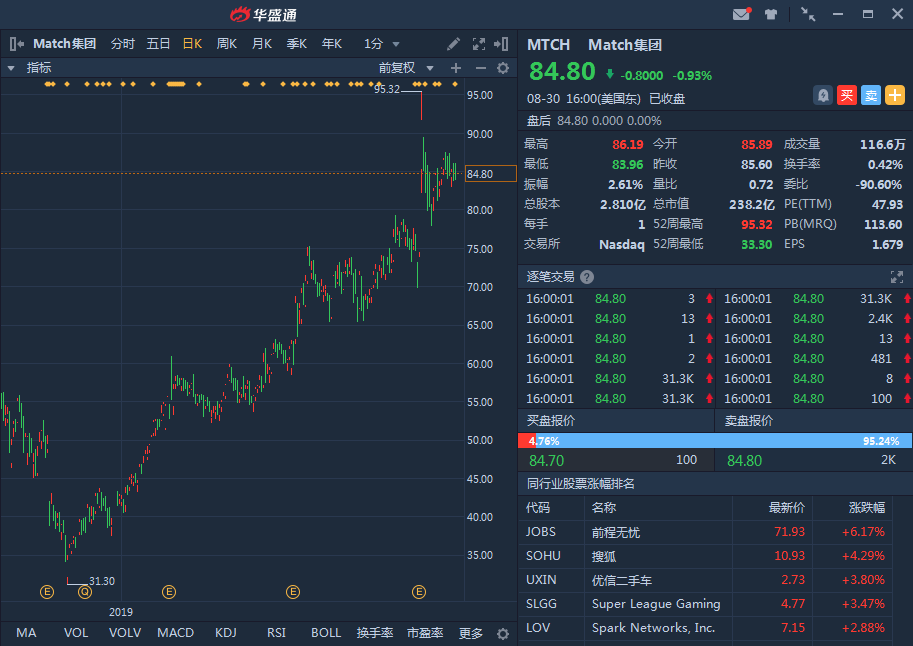Expand the chart to fullscreen
The image size is (913, 646).
tap(478, 44)
